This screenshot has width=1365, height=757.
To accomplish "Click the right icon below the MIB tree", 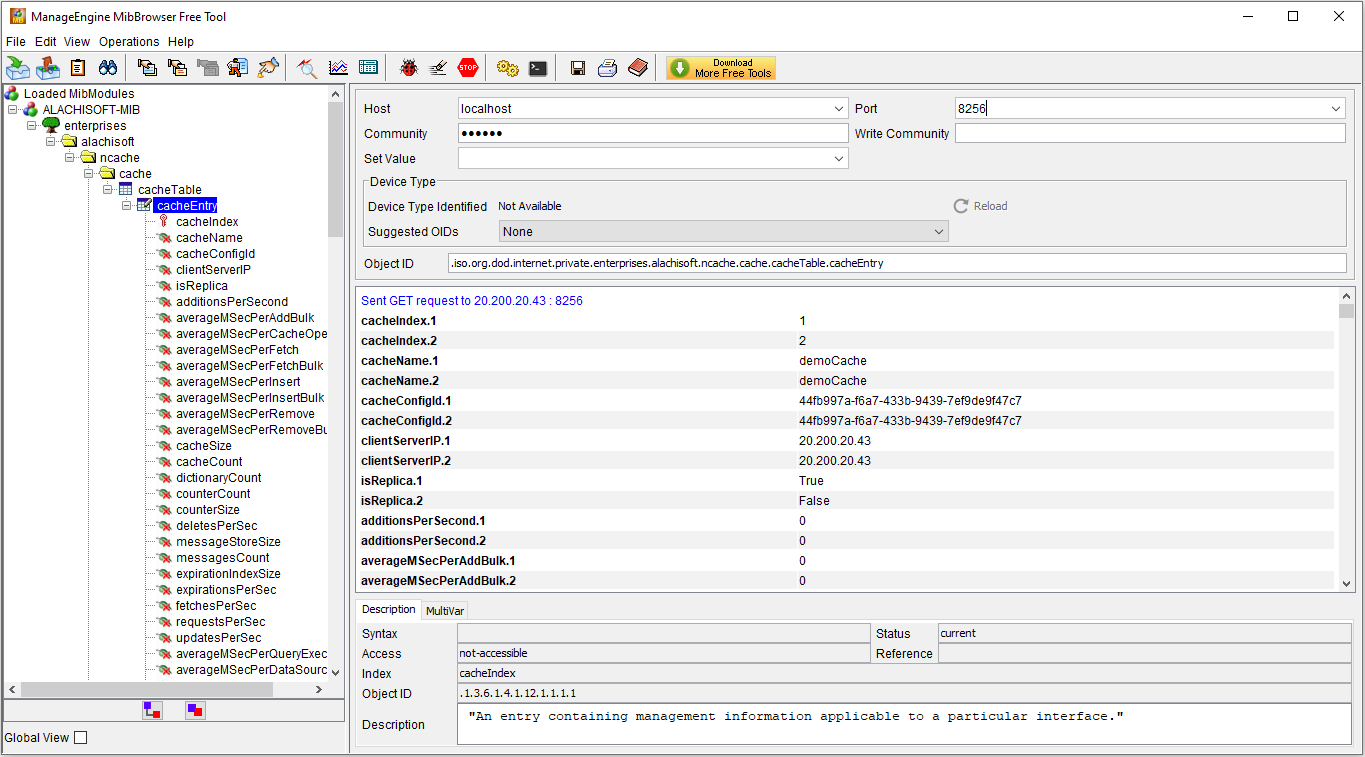I will (x=195, y=710).
